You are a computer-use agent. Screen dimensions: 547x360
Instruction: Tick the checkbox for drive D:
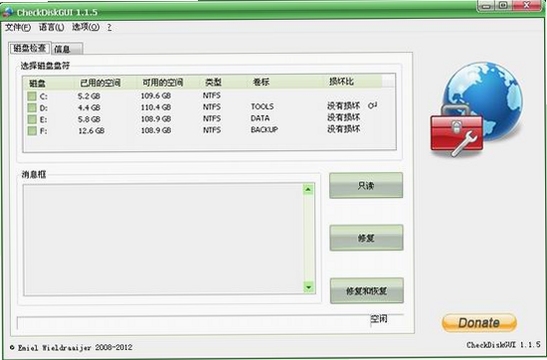point(32,107)
